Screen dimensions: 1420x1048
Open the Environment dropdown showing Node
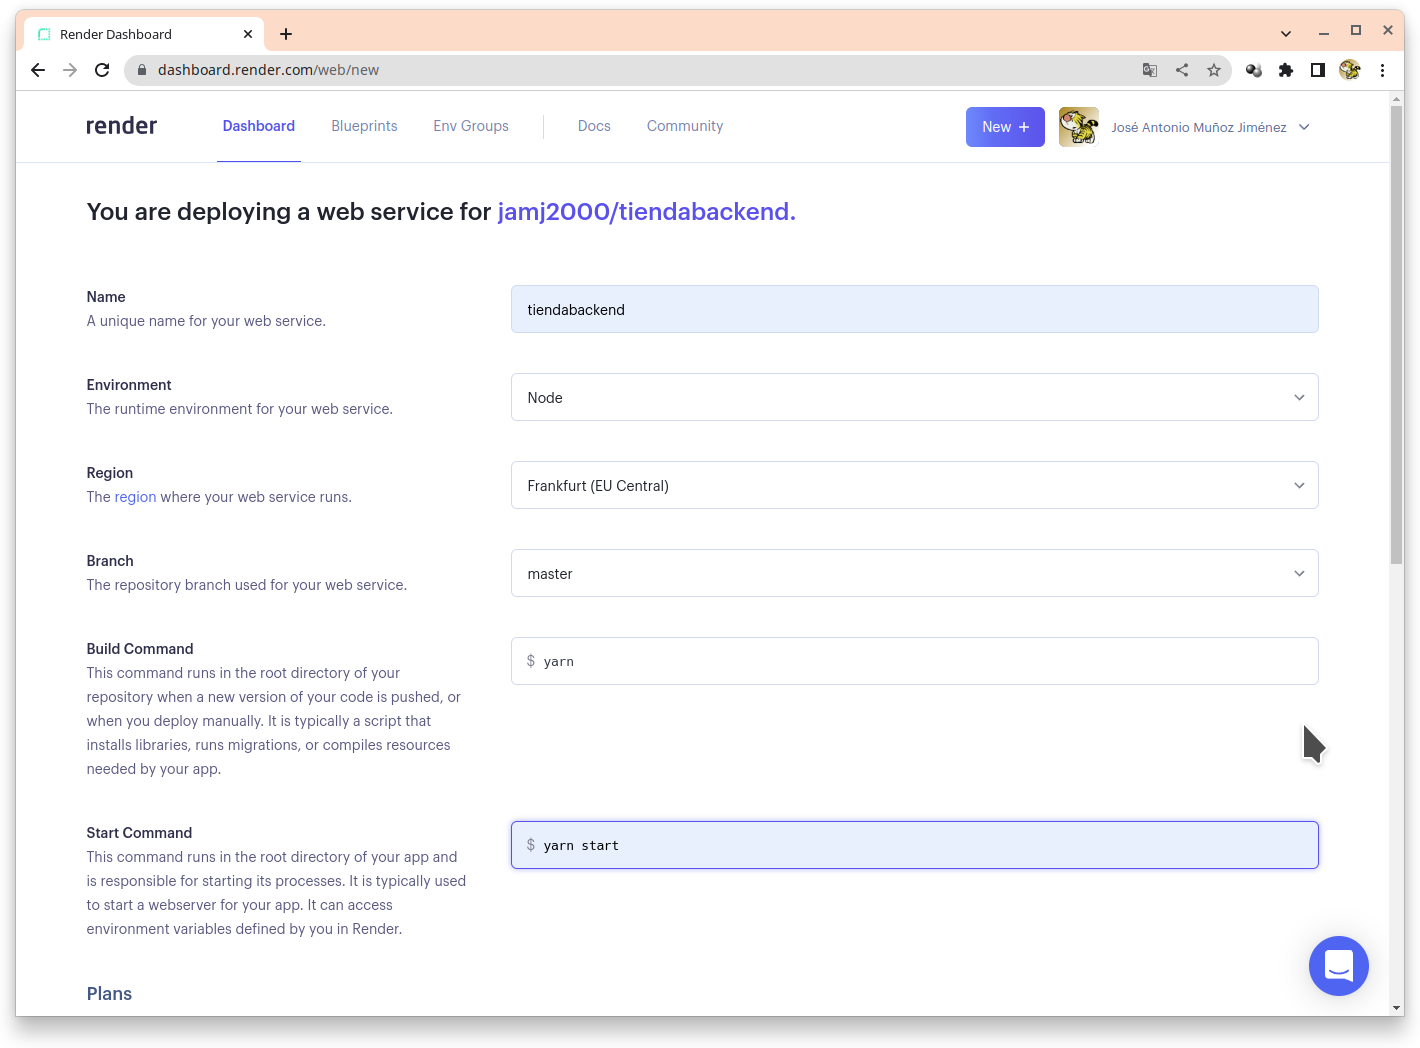click(x=914, y=397)
